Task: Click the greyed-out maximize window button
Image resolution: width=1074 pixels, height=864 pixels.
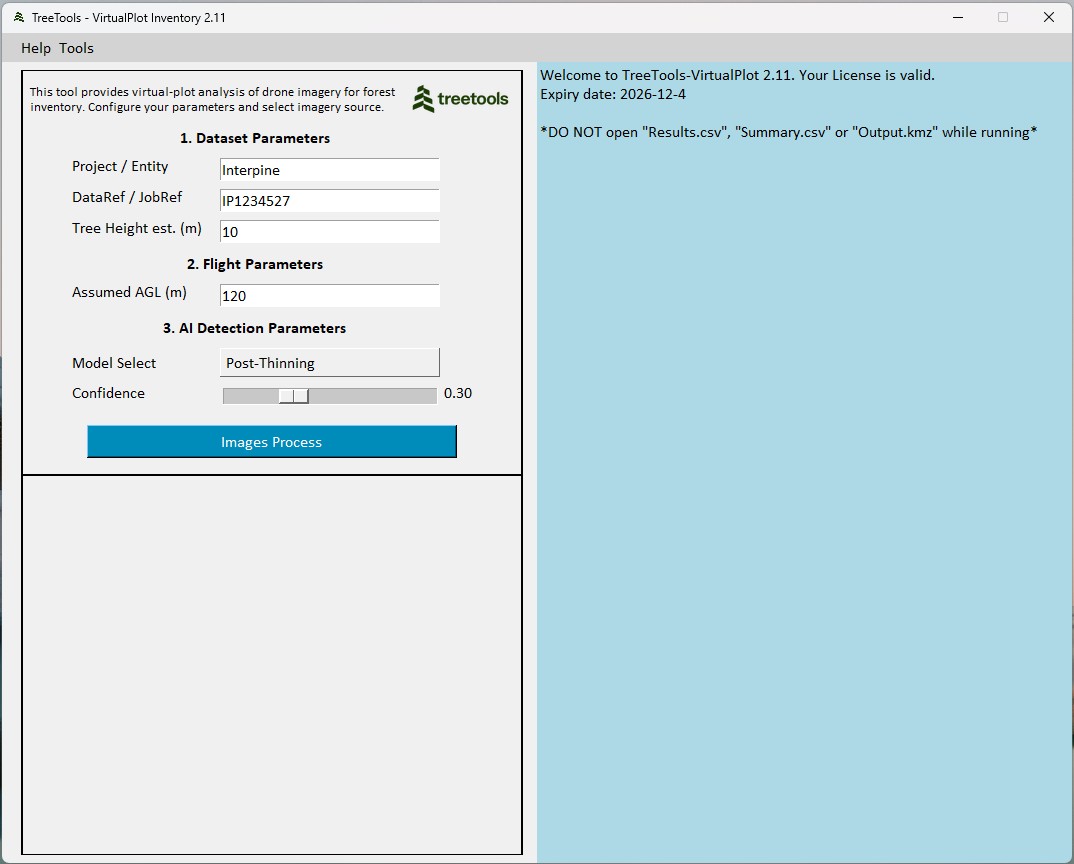Action: pos(1003,17)
